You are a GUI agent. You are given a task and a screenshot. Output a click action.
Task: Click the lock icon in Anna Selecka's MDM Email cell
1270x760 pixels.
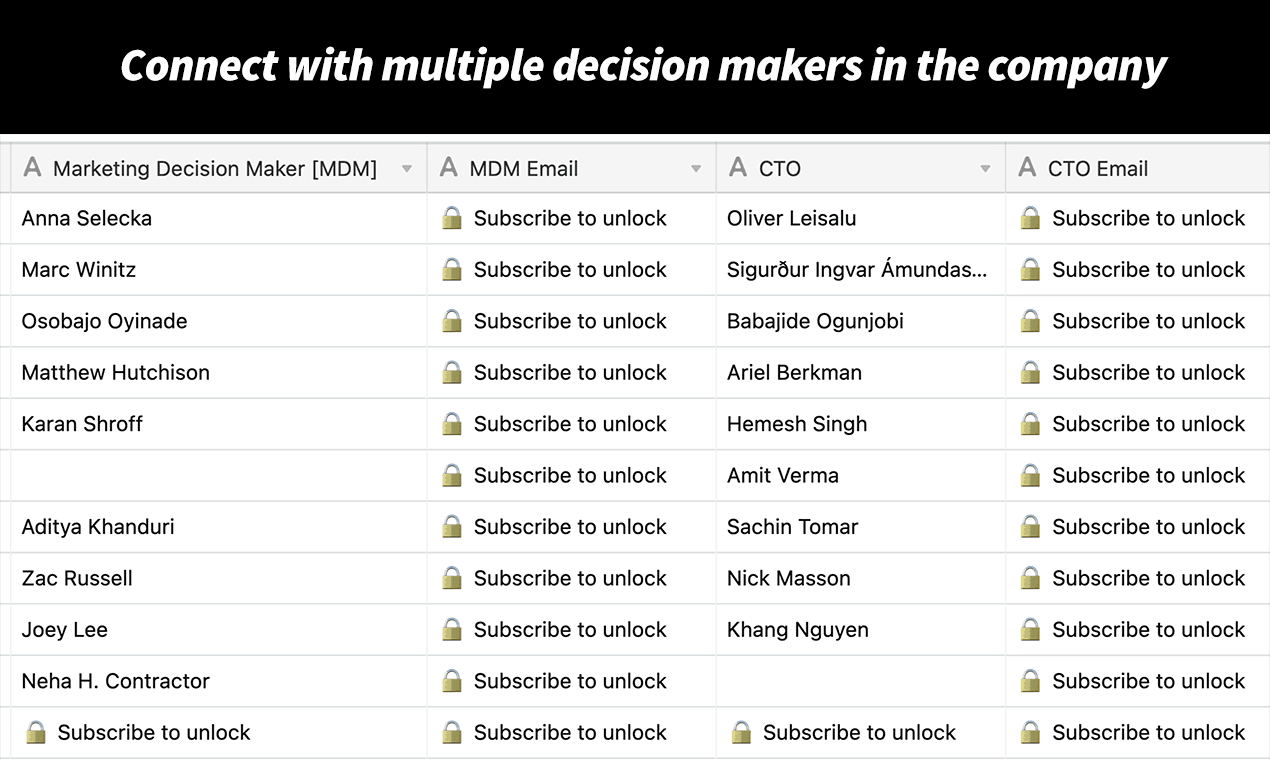[452, 219]
